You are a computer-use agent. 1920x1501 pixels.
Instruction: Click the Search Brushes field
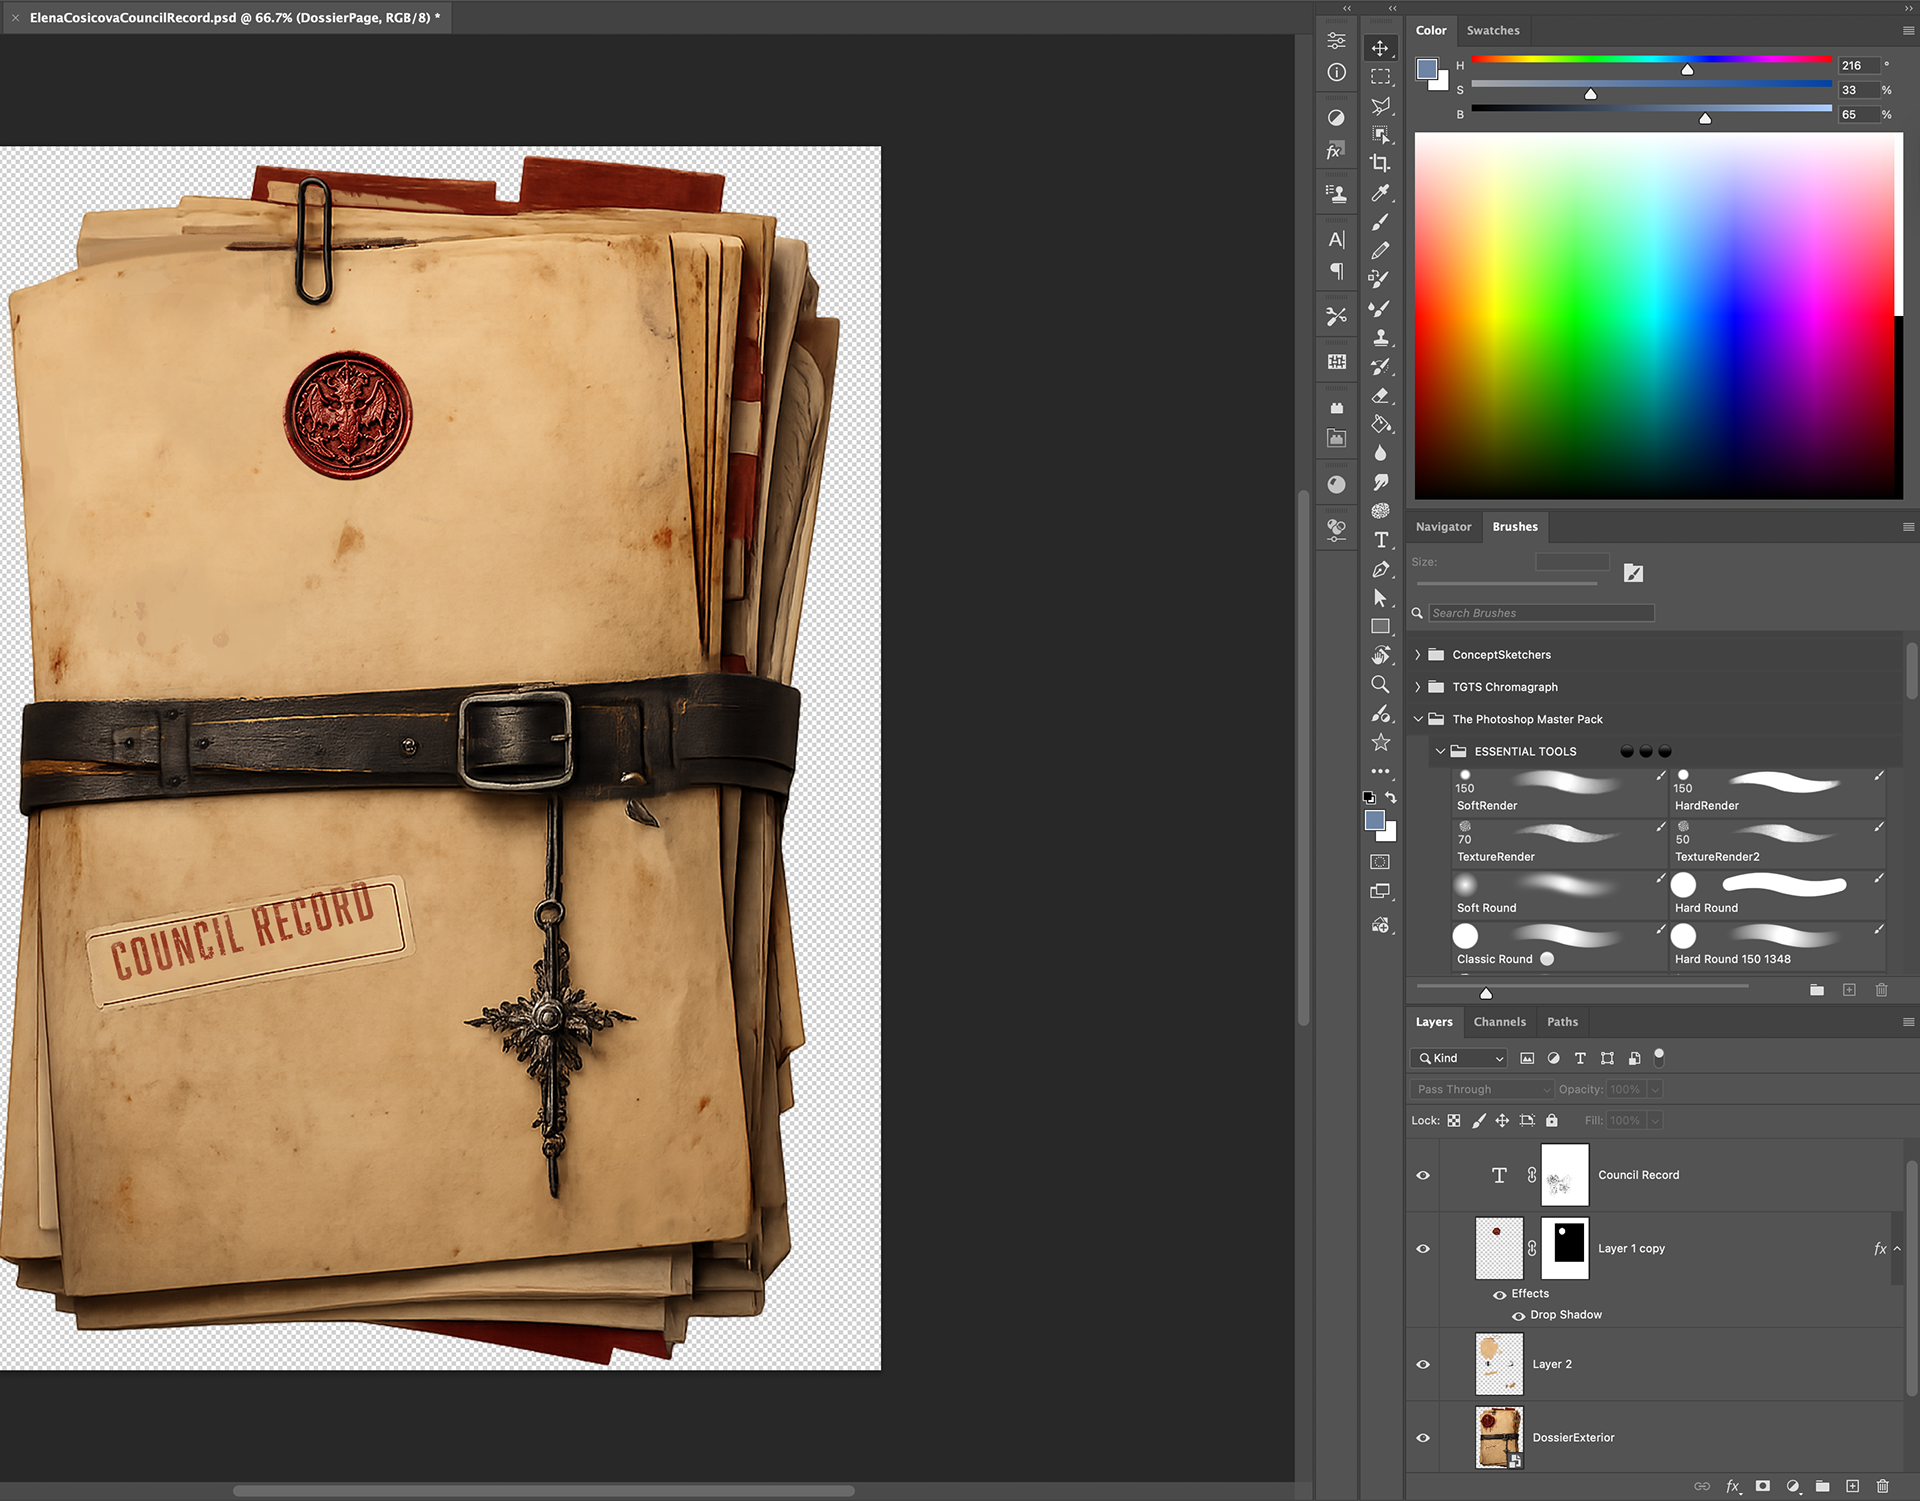1540,613
